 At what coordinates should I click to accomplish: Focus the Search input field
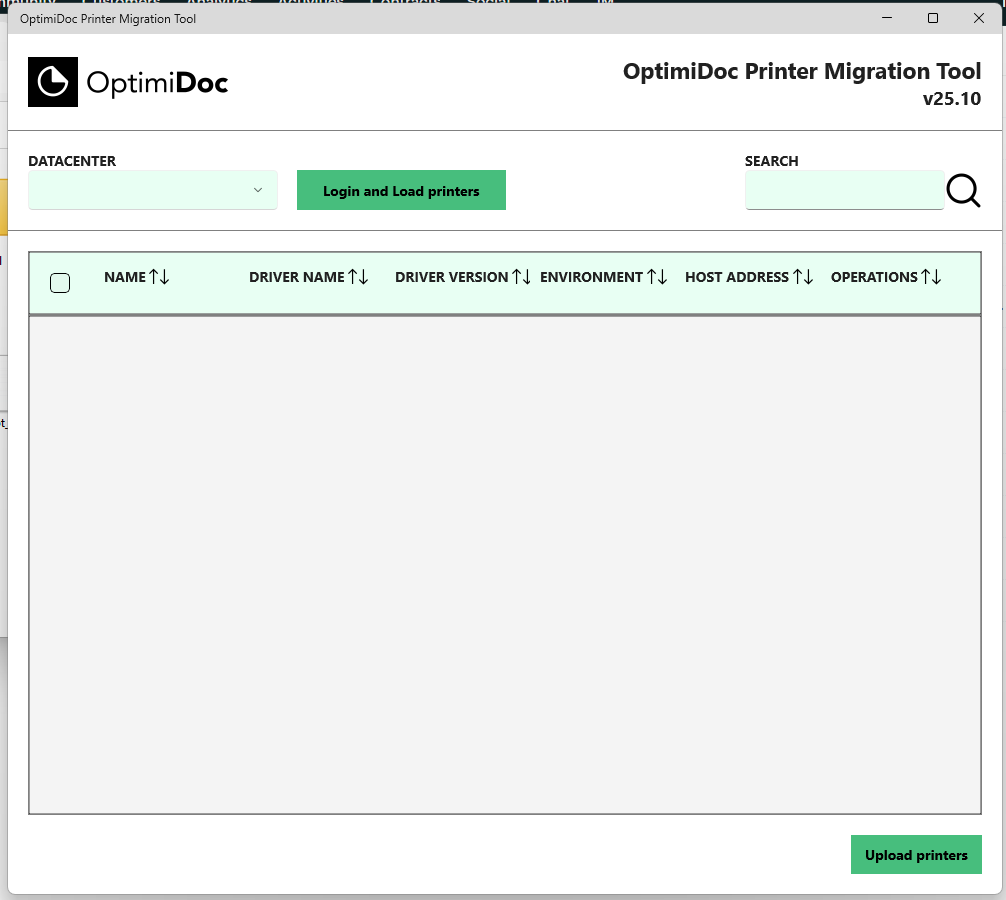pyautogui.click(x=844, y=190)
